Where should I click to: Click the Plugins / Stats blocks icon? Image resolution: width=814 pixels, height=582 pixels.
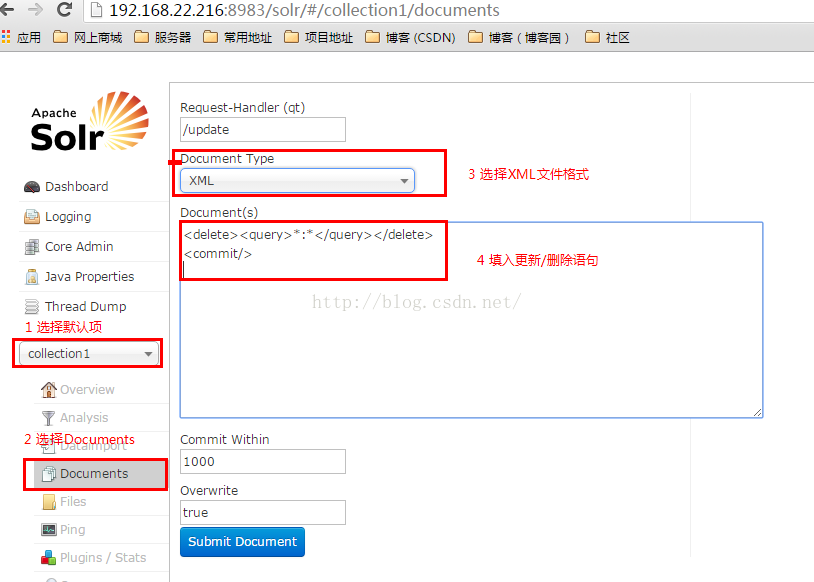pyautogui.click(x=48, y=558)
